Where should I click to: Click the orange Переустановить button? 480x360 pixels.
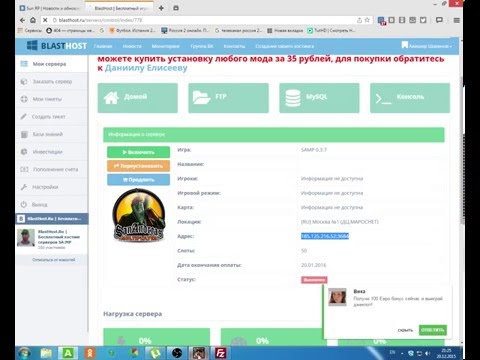138,166
